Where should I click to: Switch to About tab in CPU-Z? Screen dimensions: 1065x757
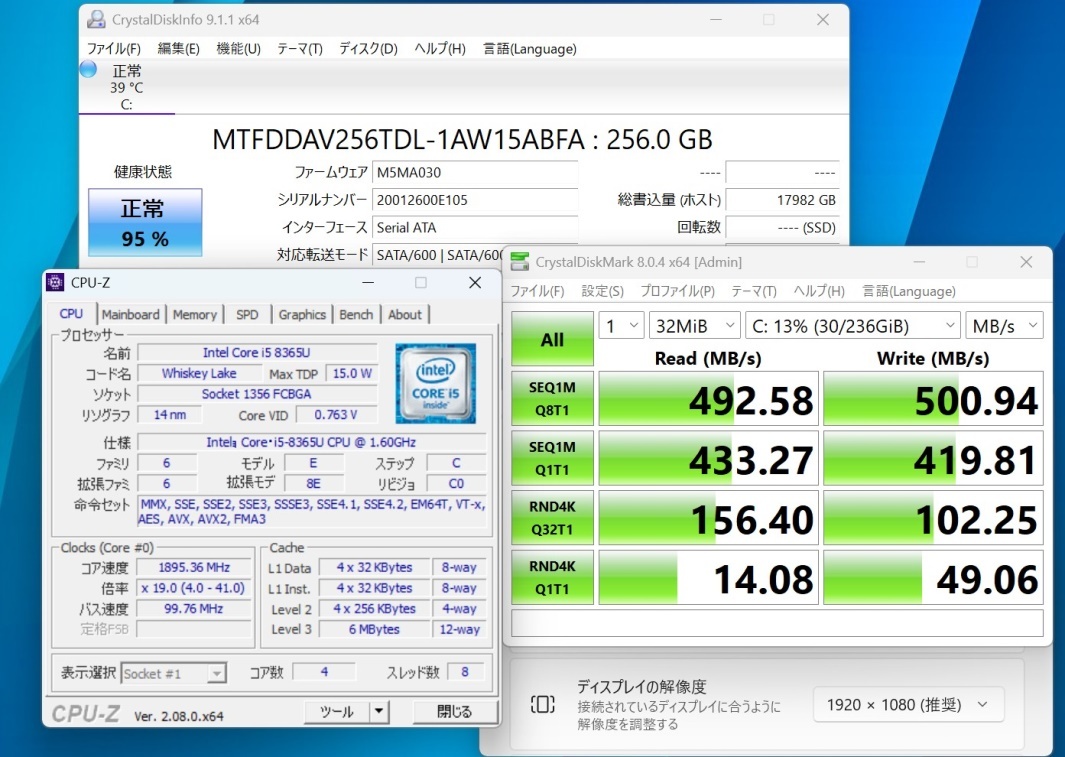(x=405, y=314)
